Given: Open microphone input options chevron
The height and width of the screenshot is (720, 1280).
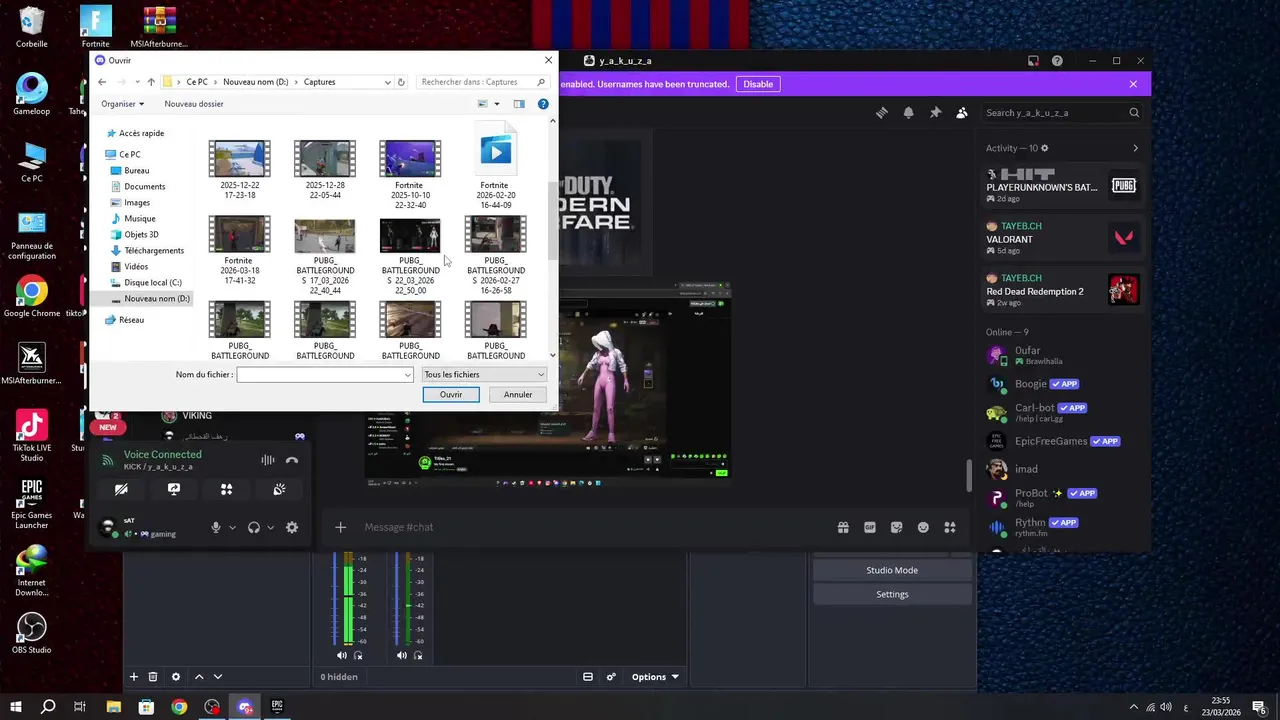Looking at the screenshot, I should click(x=232, y=527).
